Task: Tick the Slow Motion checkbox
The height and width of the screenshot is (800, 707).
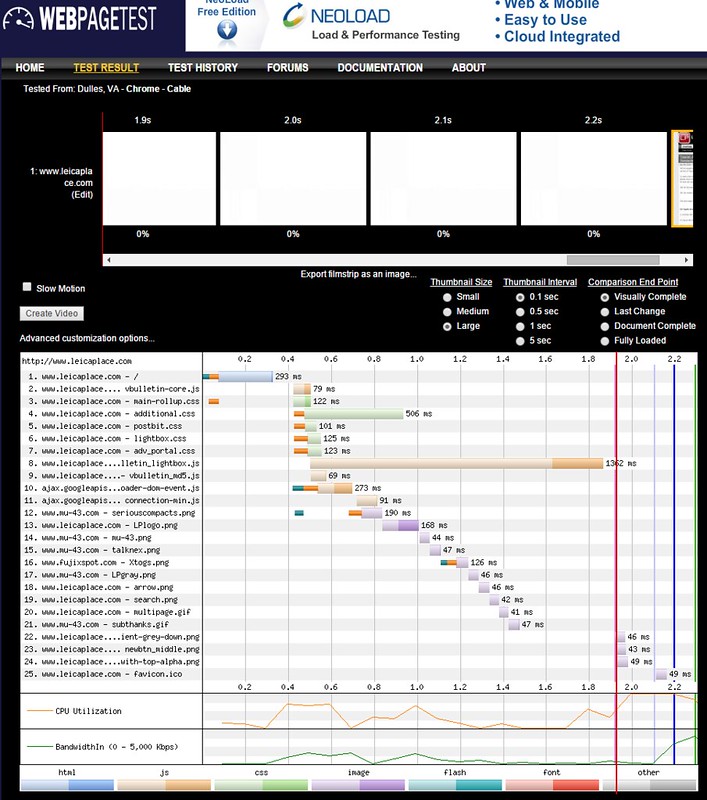Action: coord(27,287)
